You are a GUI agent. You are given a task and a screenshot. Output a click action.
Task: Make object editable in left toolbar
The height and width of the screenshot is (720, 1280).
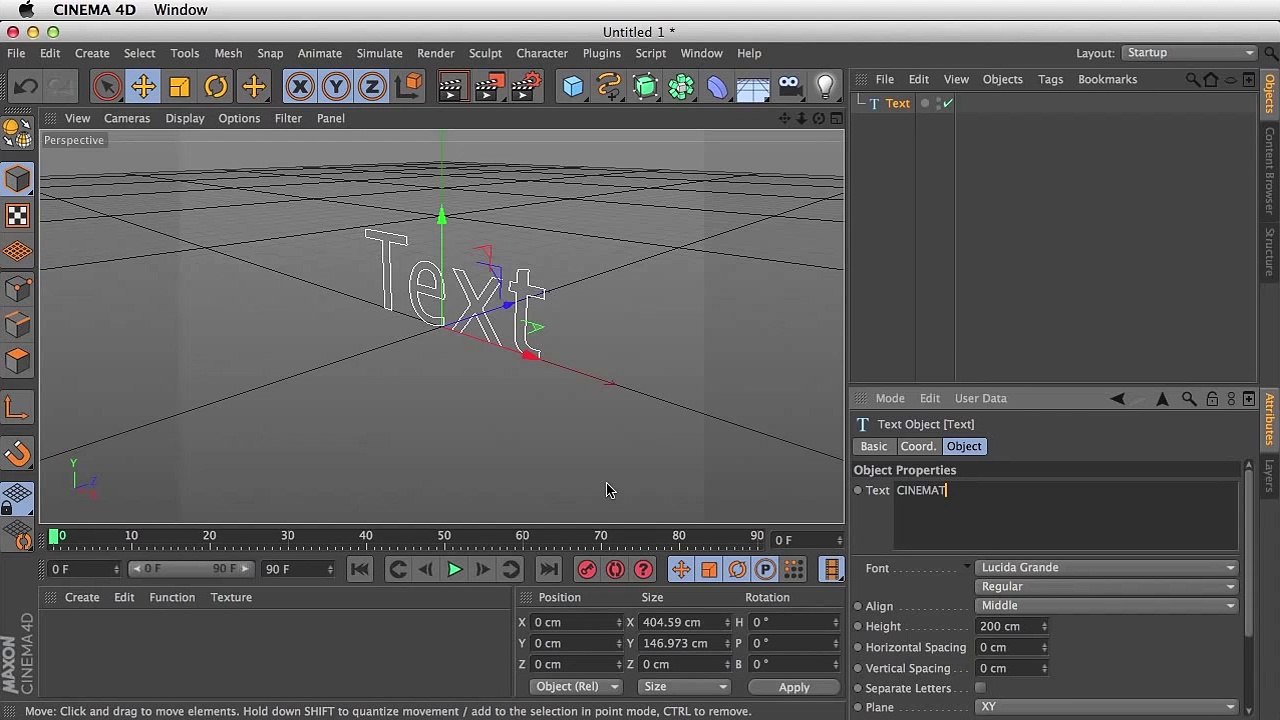[18, 131]
